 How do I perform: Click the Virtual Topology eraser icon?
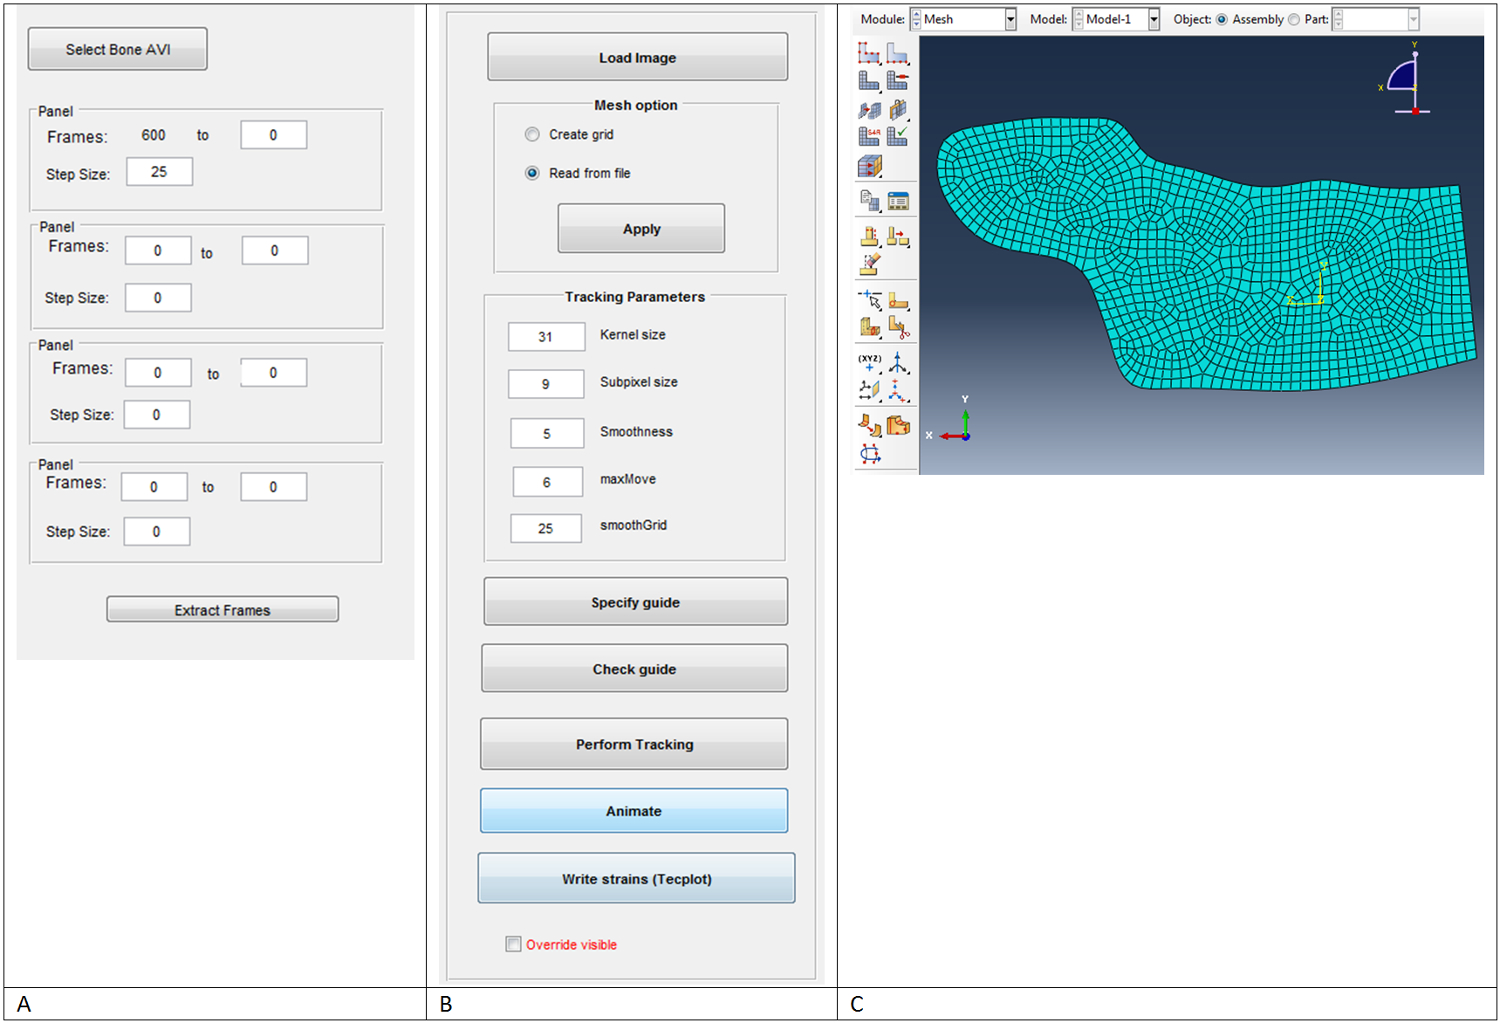pyautogui.click(x=869, y=264)
